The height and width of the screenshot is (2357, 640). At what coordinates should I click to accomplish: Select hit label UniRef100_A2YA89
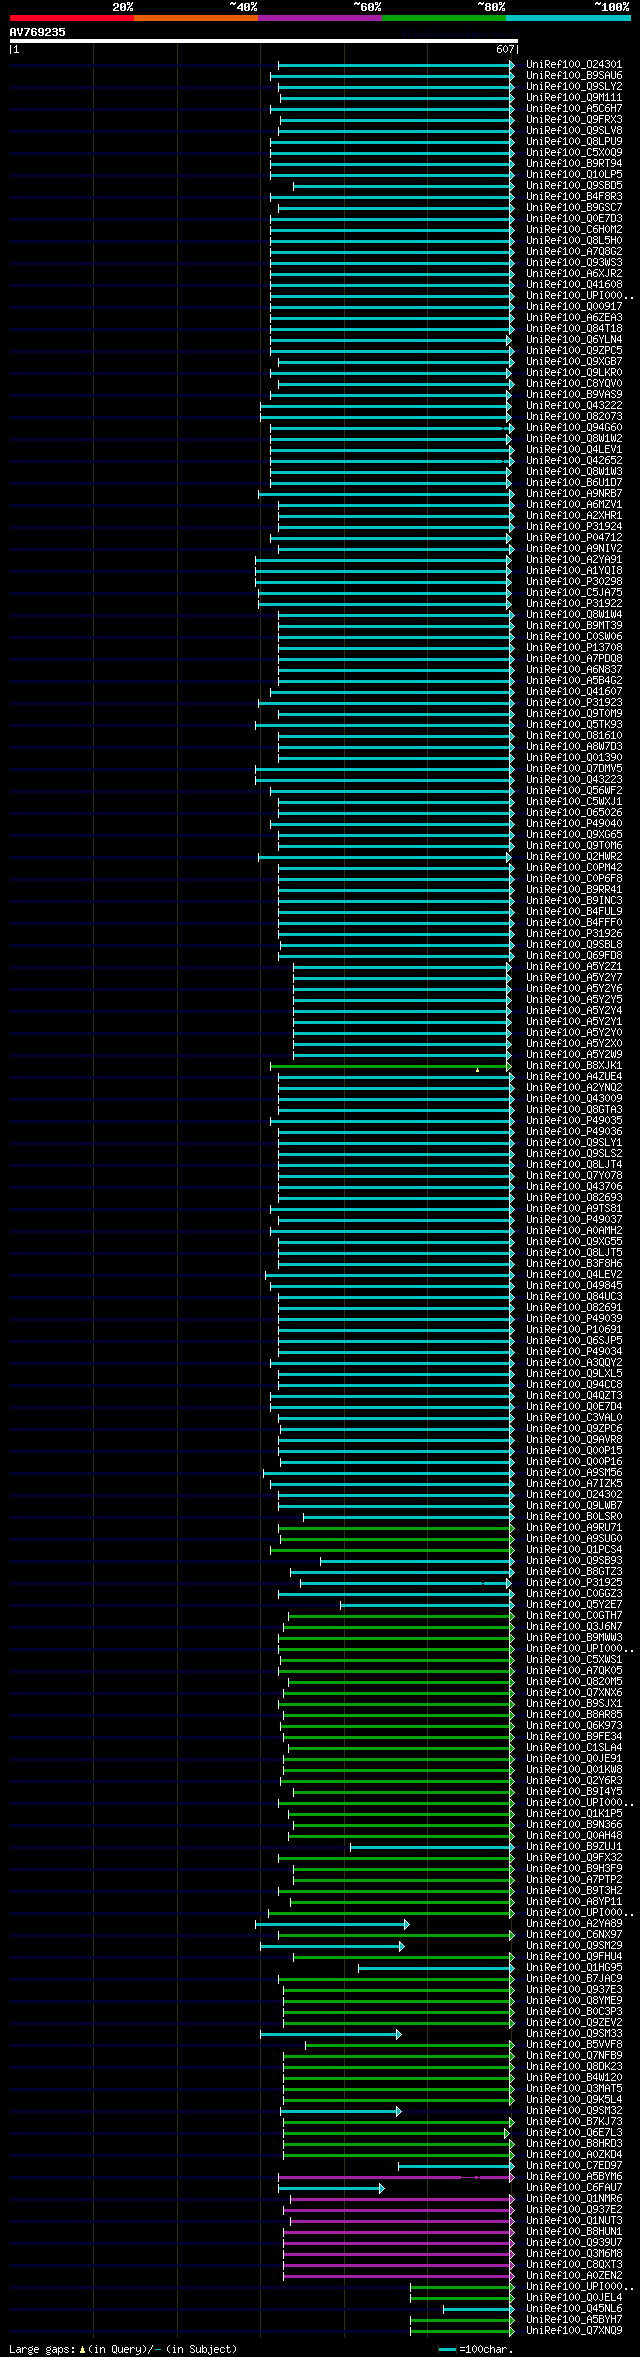(x=574, y=1923)
